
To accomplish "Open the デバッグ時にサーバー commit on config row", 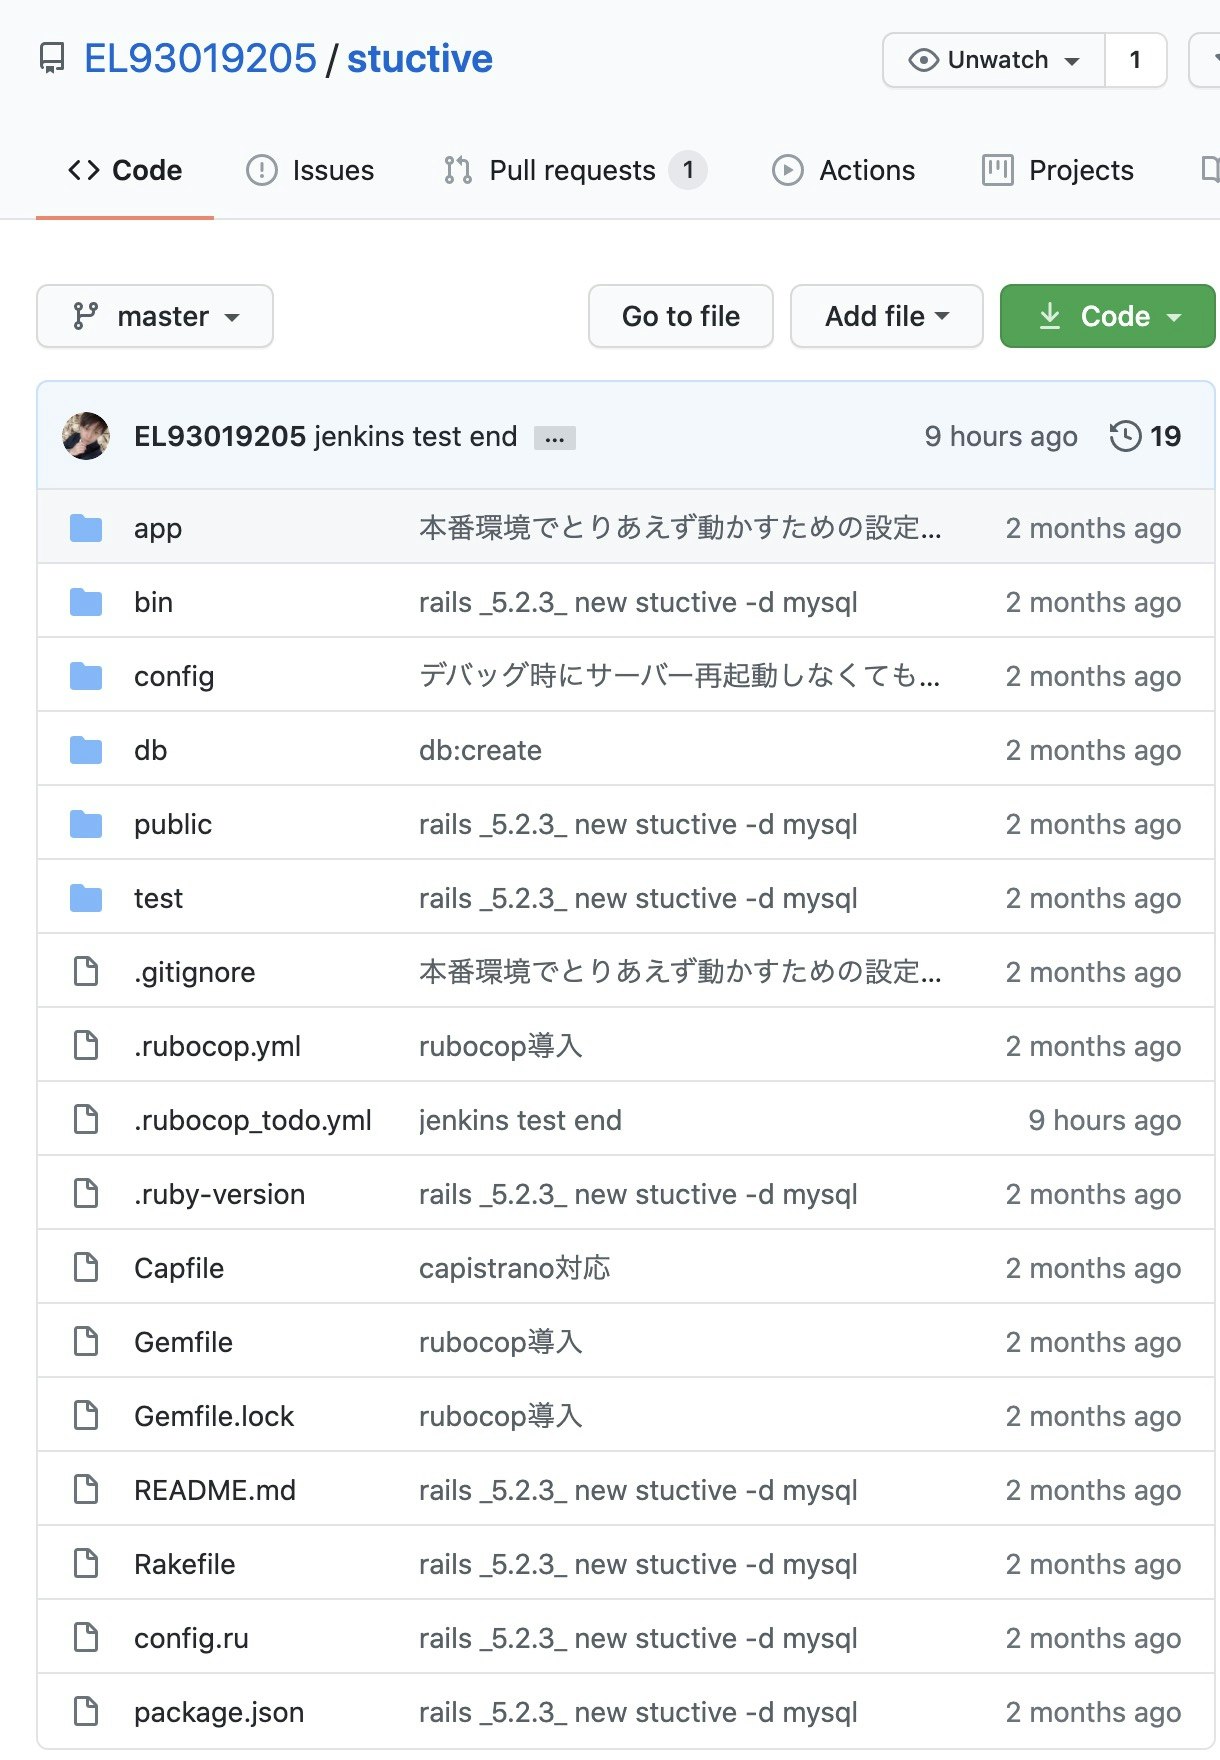I will click(x=680, y=676).
